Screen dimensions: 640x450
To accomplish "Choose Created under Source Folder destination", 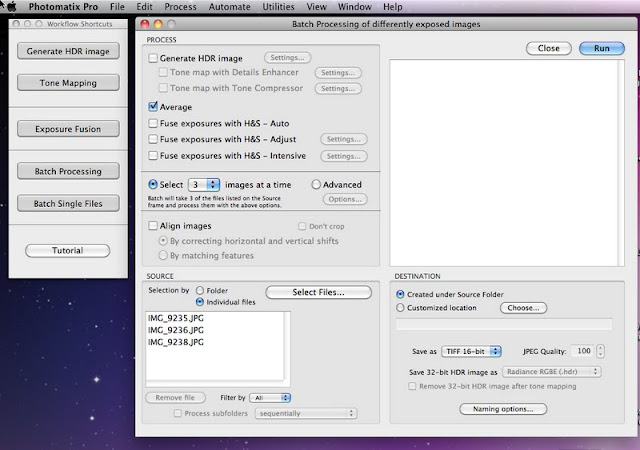I will pos(400,294).
